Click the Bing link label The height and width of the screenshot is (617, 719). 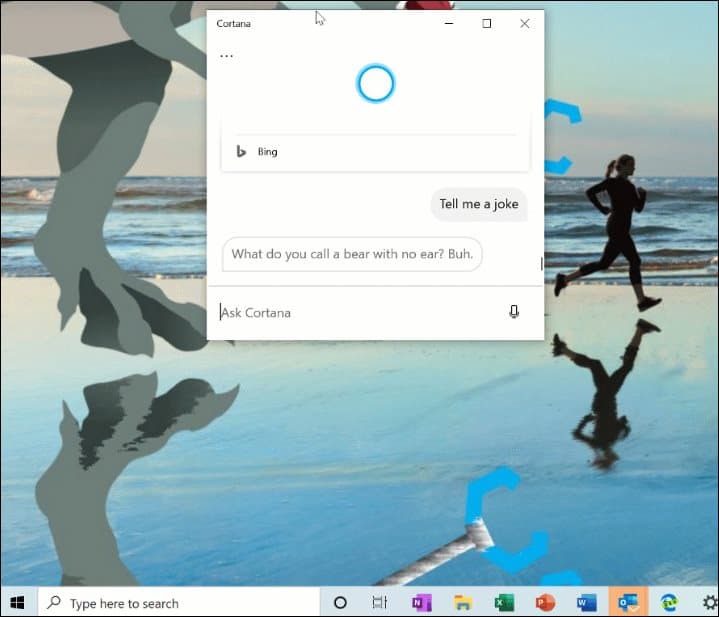coord(267,152)
